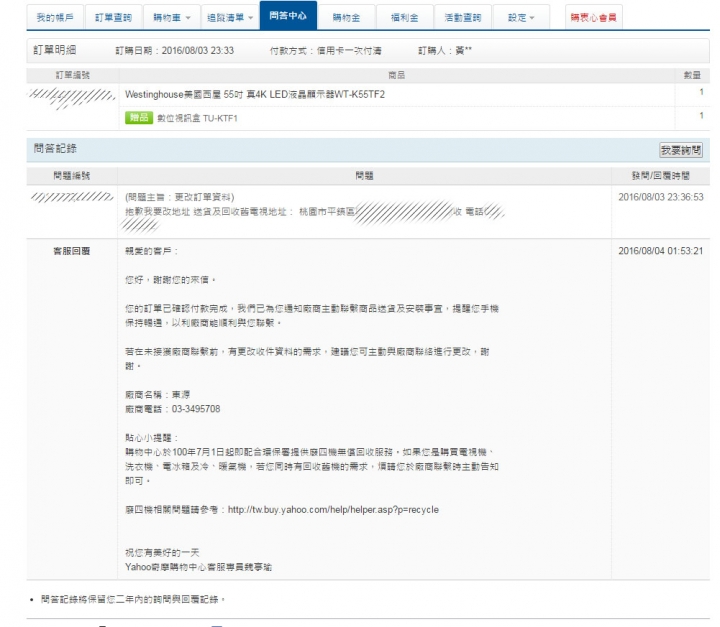720x627 pixels.
Task: Select the gift item text TU-KTF1
Action: pyautogui.click(x=197, y=119)
